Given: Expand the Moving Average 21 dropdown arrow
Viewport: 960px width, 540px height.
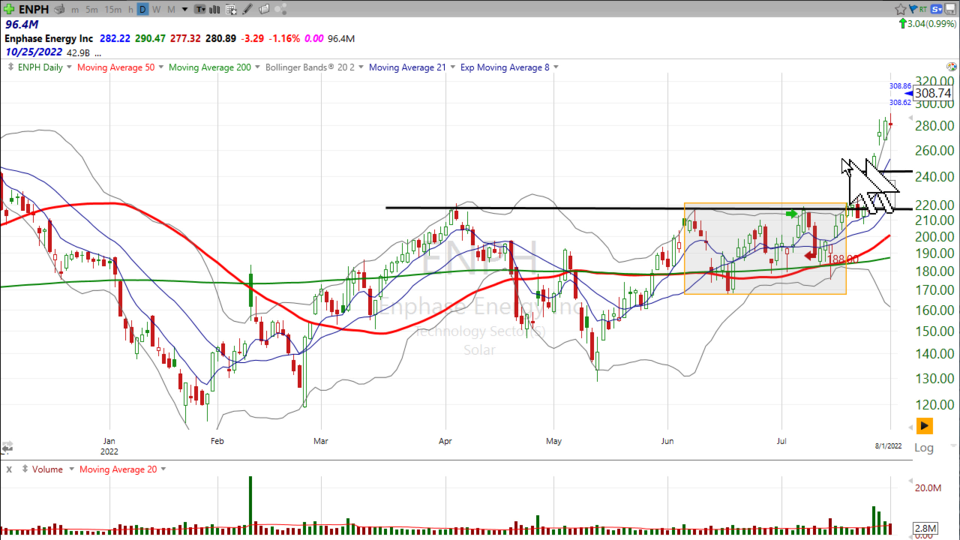Looking at the screenshot, I should pos(453,67).
